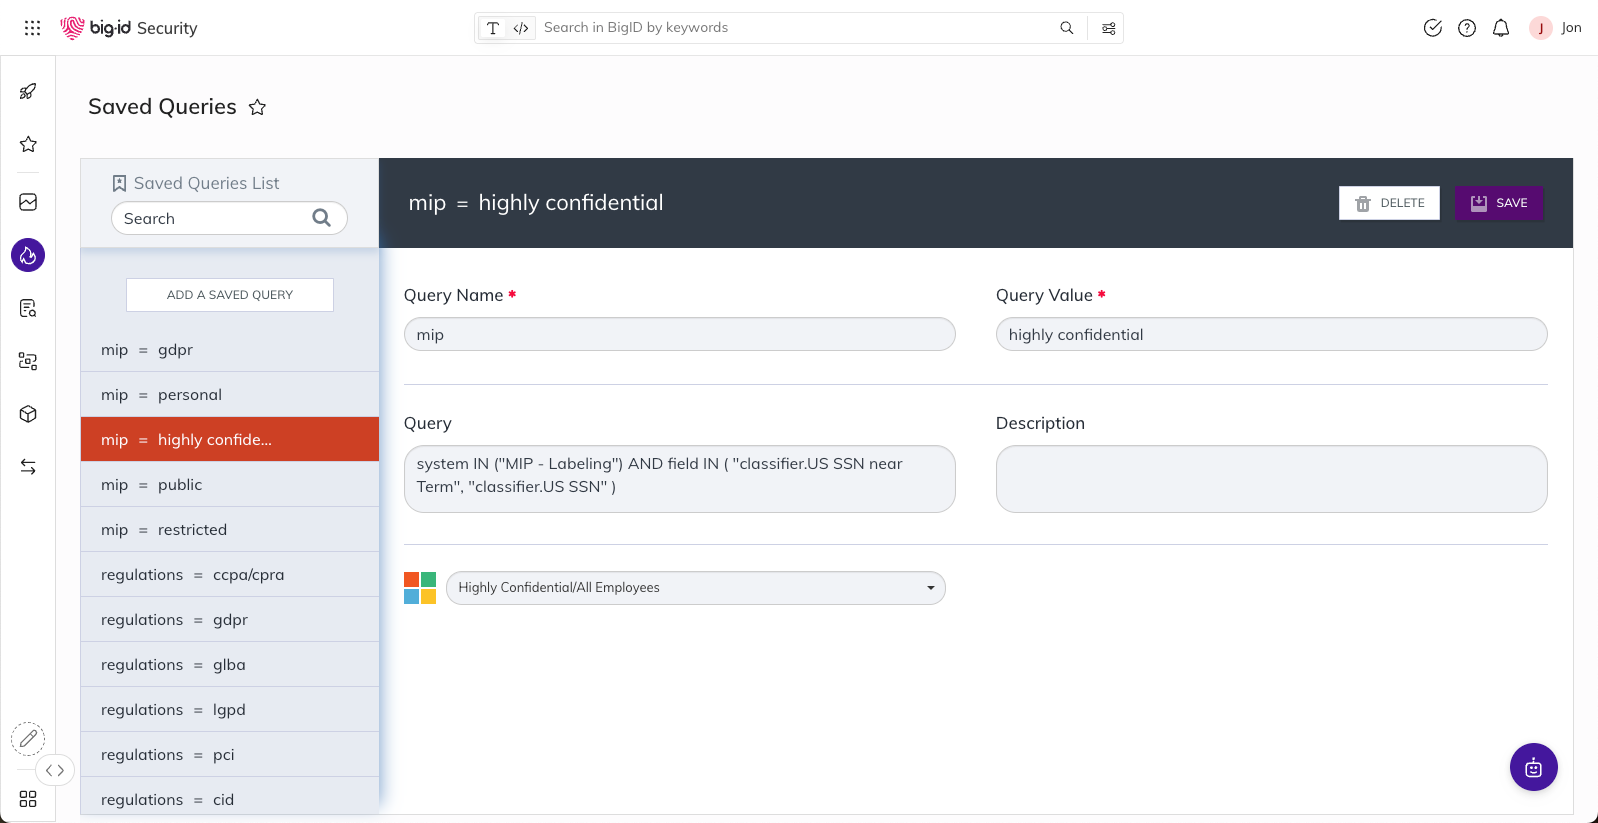Open the Jon user account menu

(1555, 28)
